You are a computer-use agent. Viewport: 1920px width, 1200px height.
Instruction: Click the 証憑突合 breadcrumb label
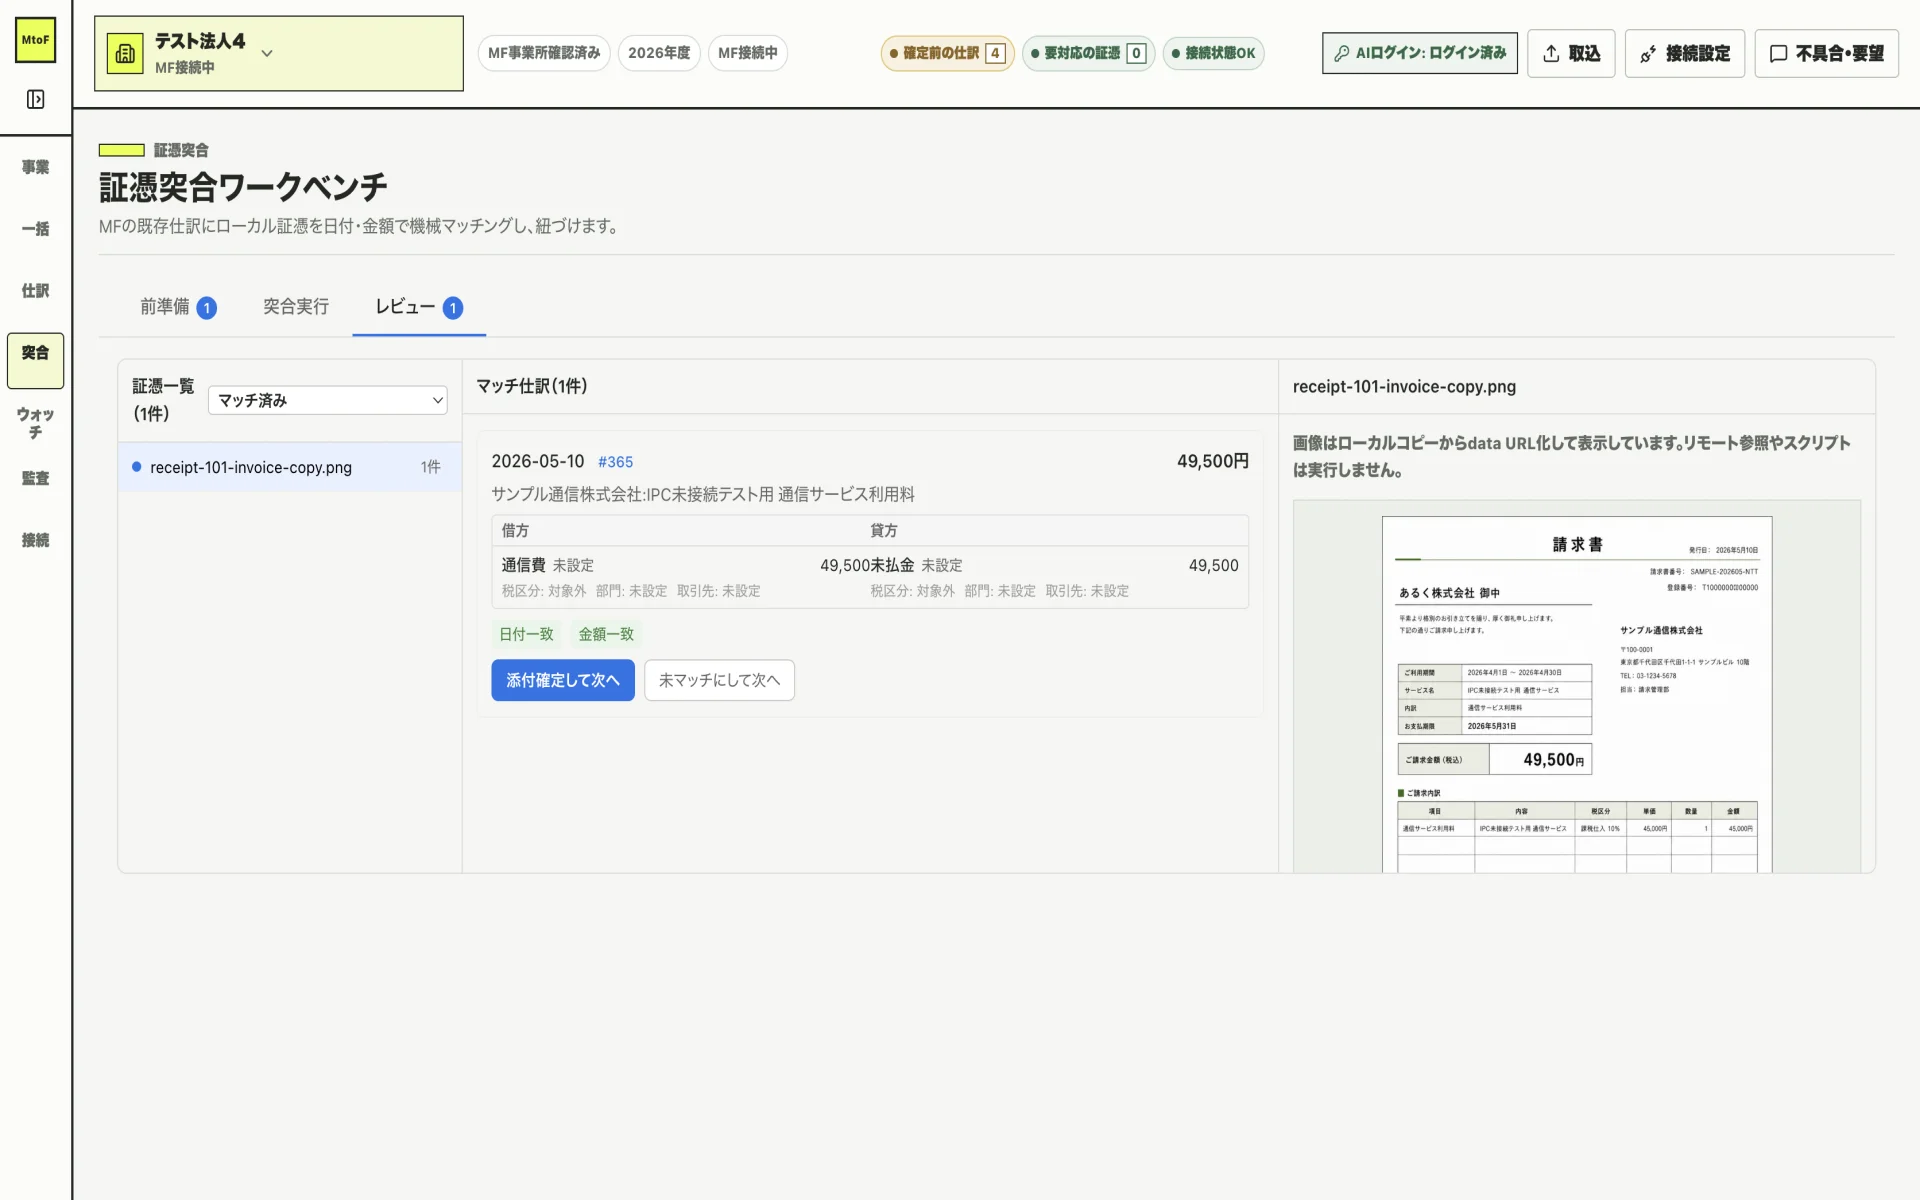[x=181, y=150]
